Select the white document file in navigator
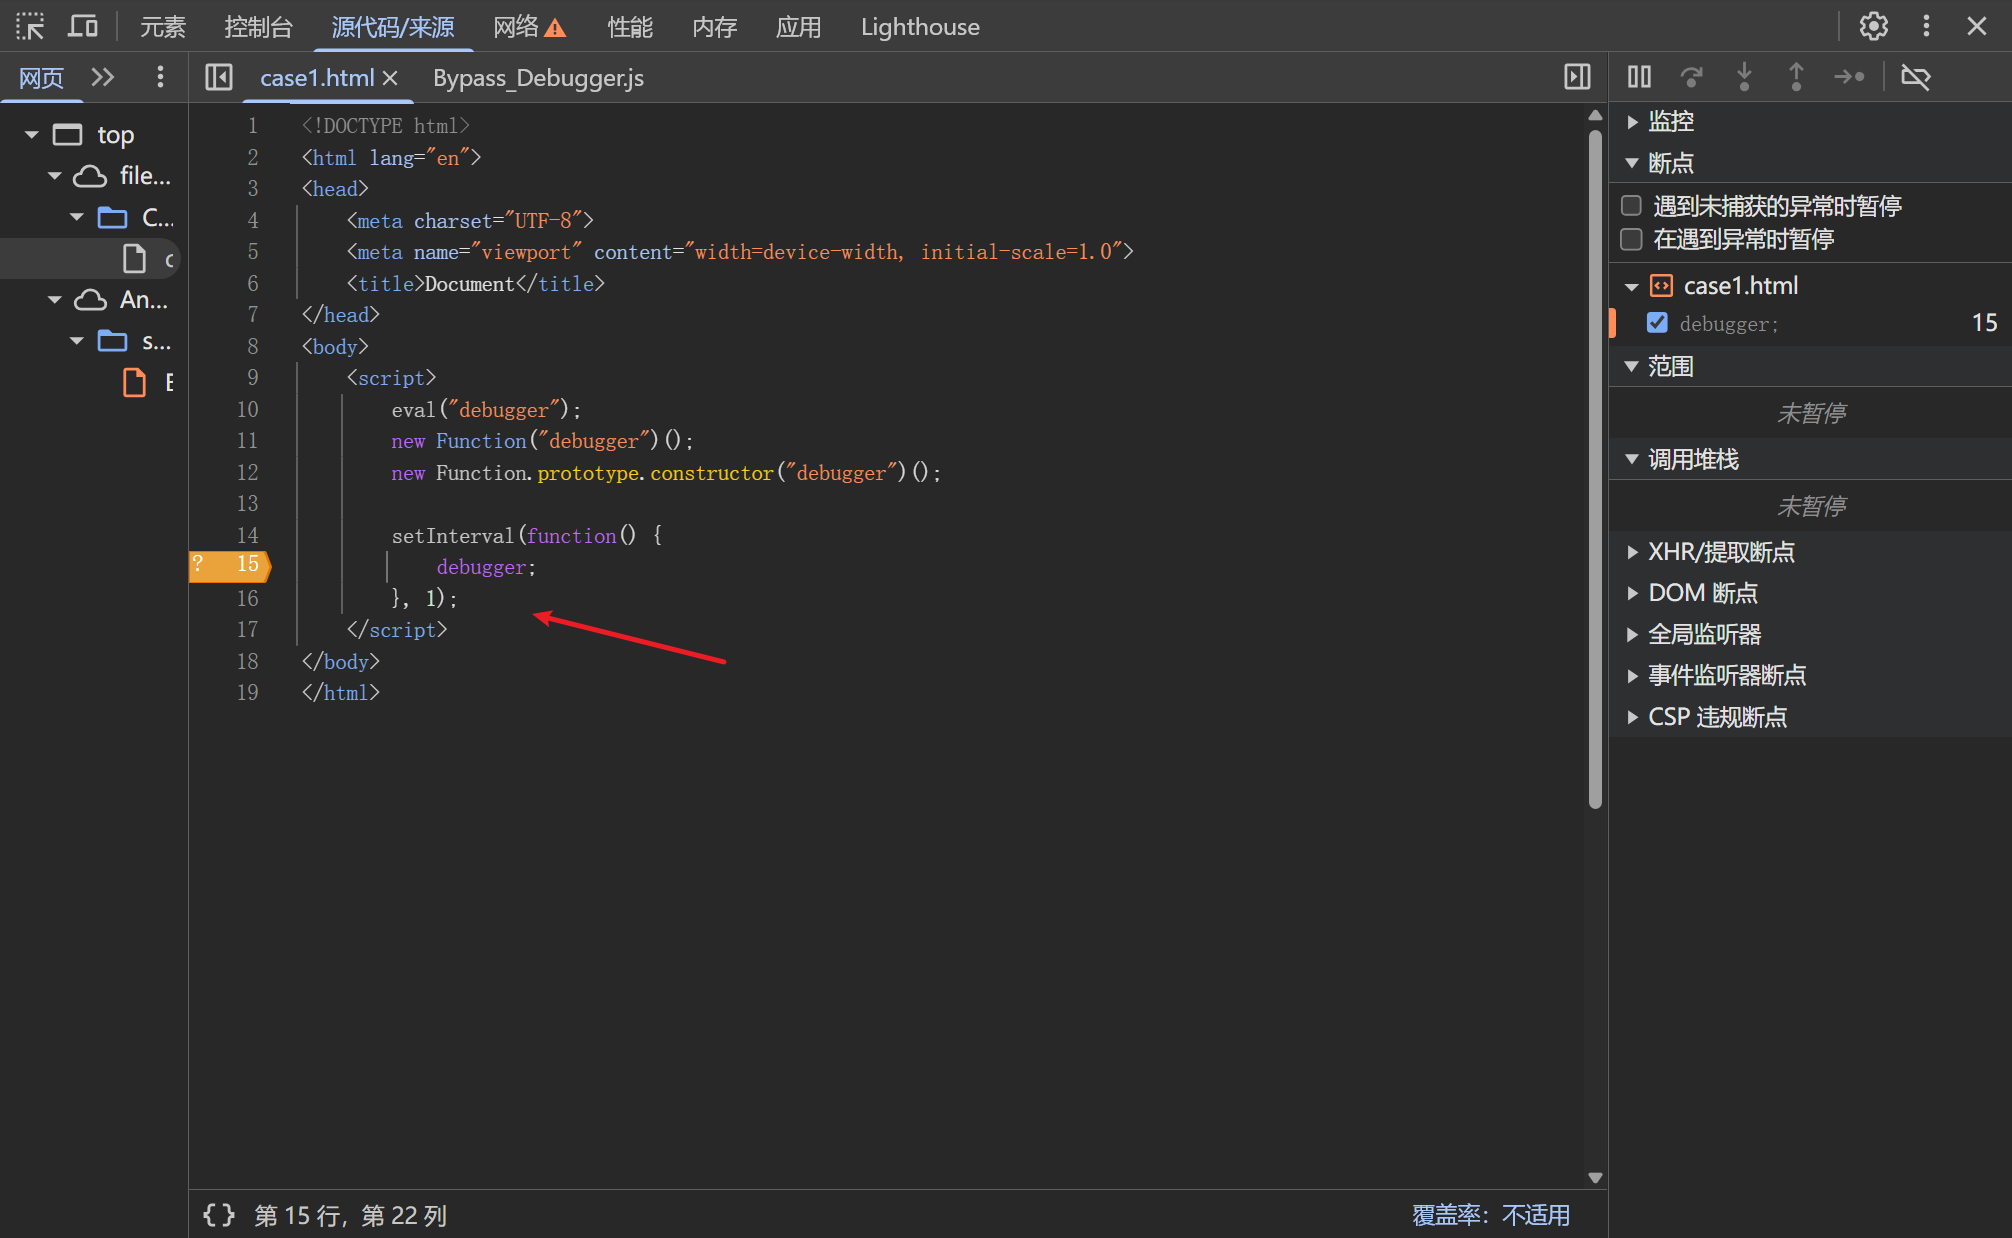The height and width of the screenshot is (1238, 2012). [x=134, y=259]
